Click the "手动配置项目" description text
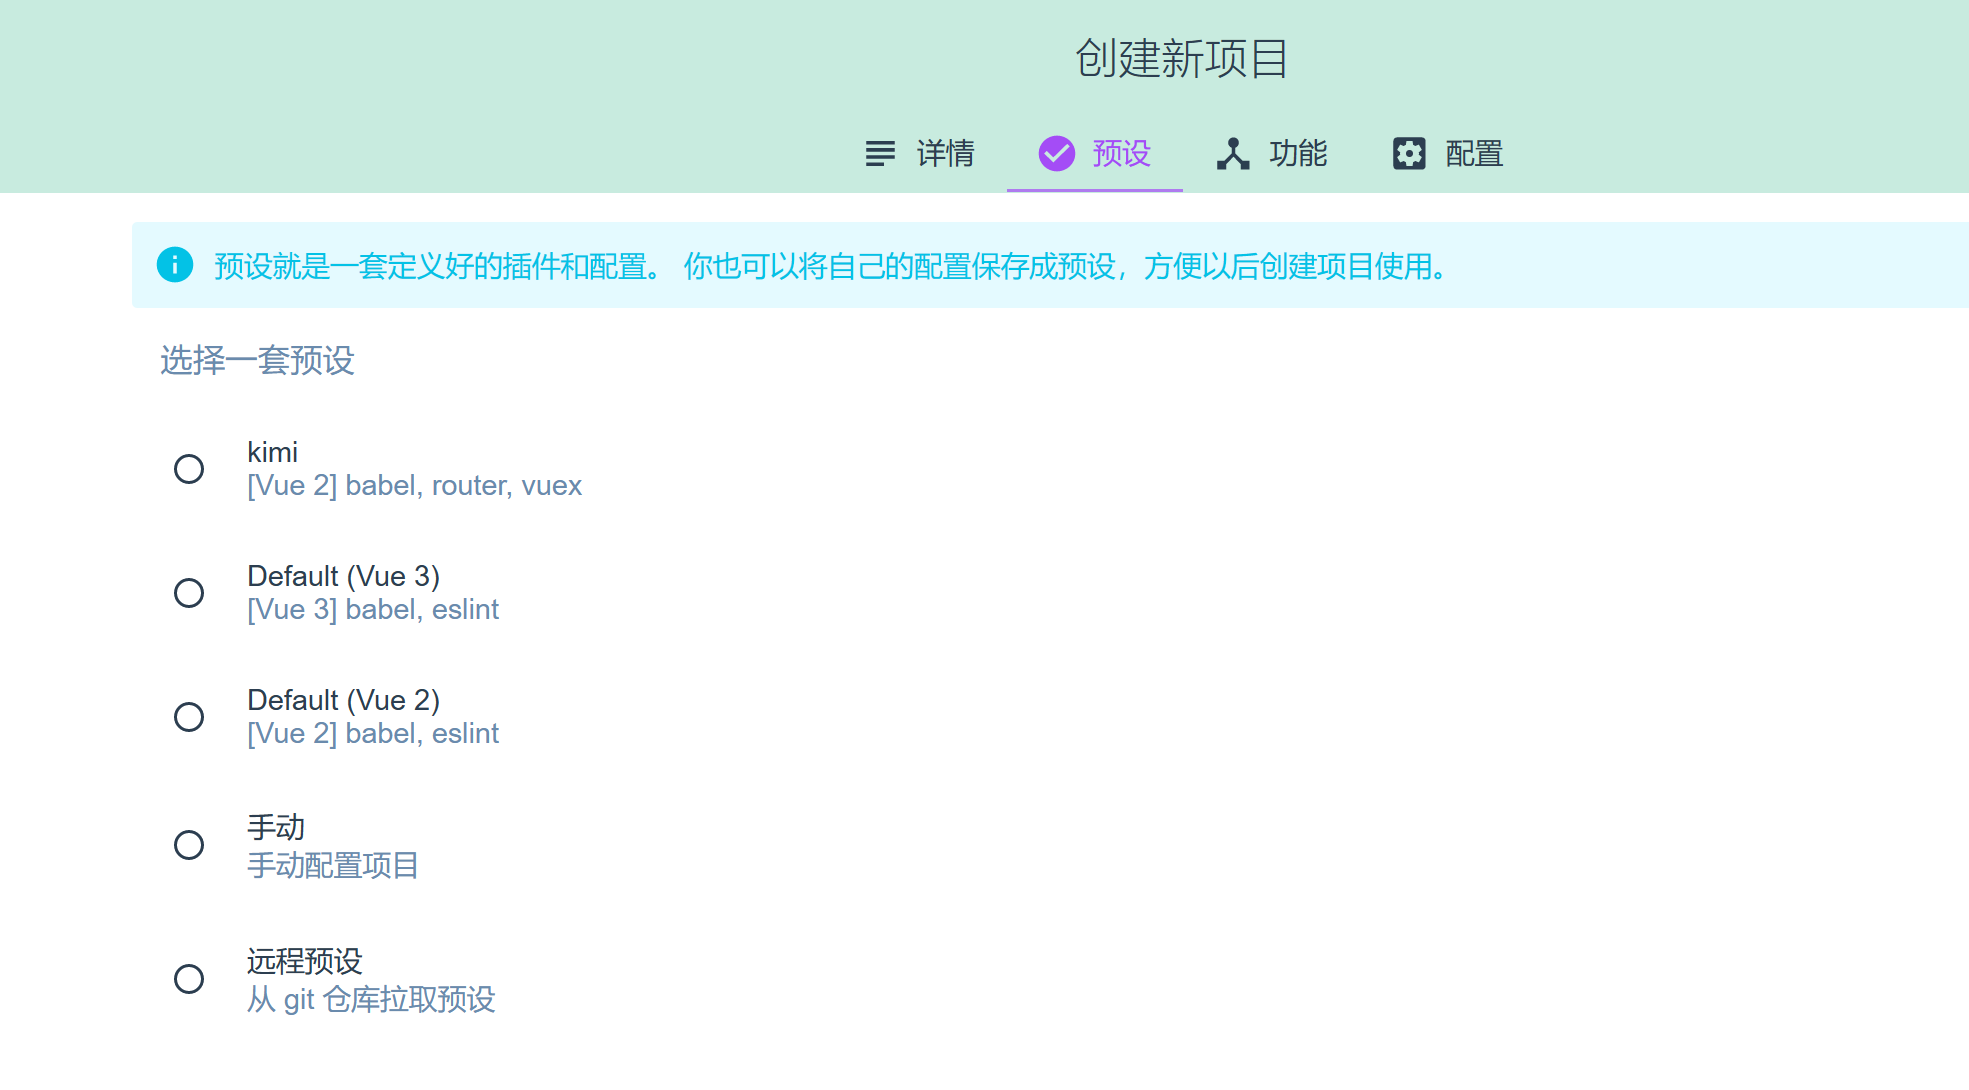1969x1090 pixels. click(x=332, y=865)
